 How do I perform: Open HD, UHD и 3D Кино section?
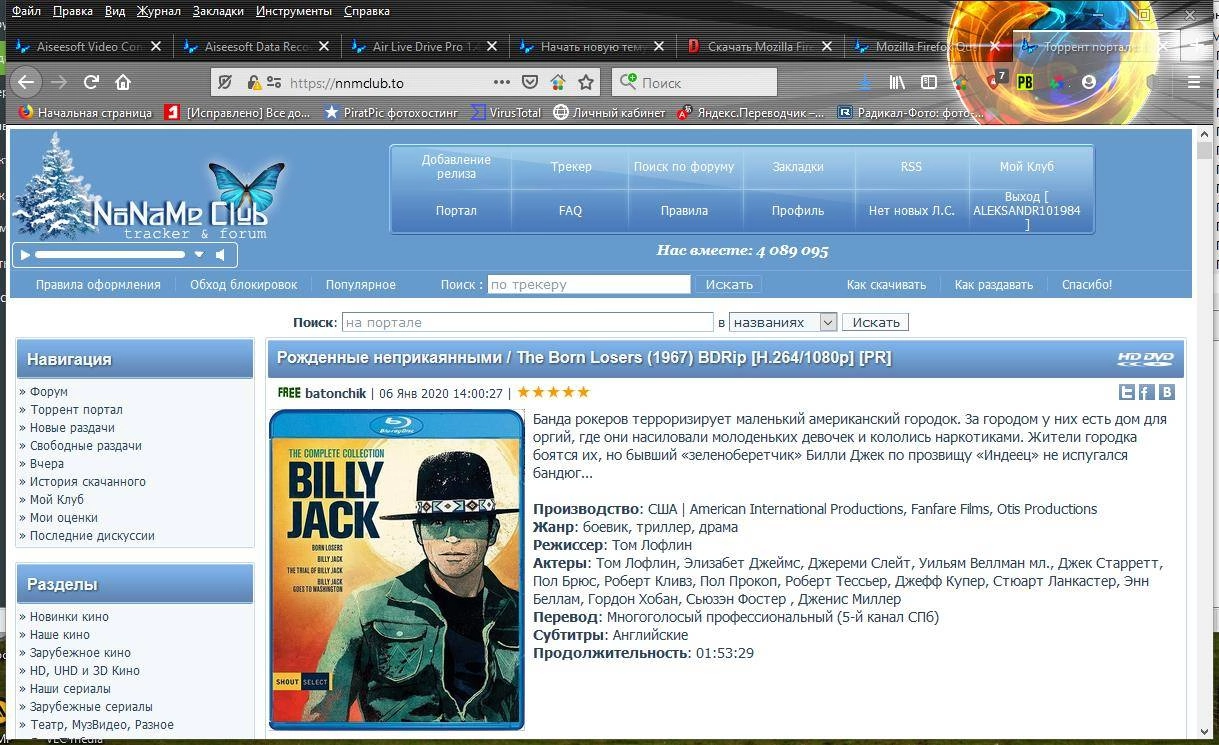click(x=85, y=670)
